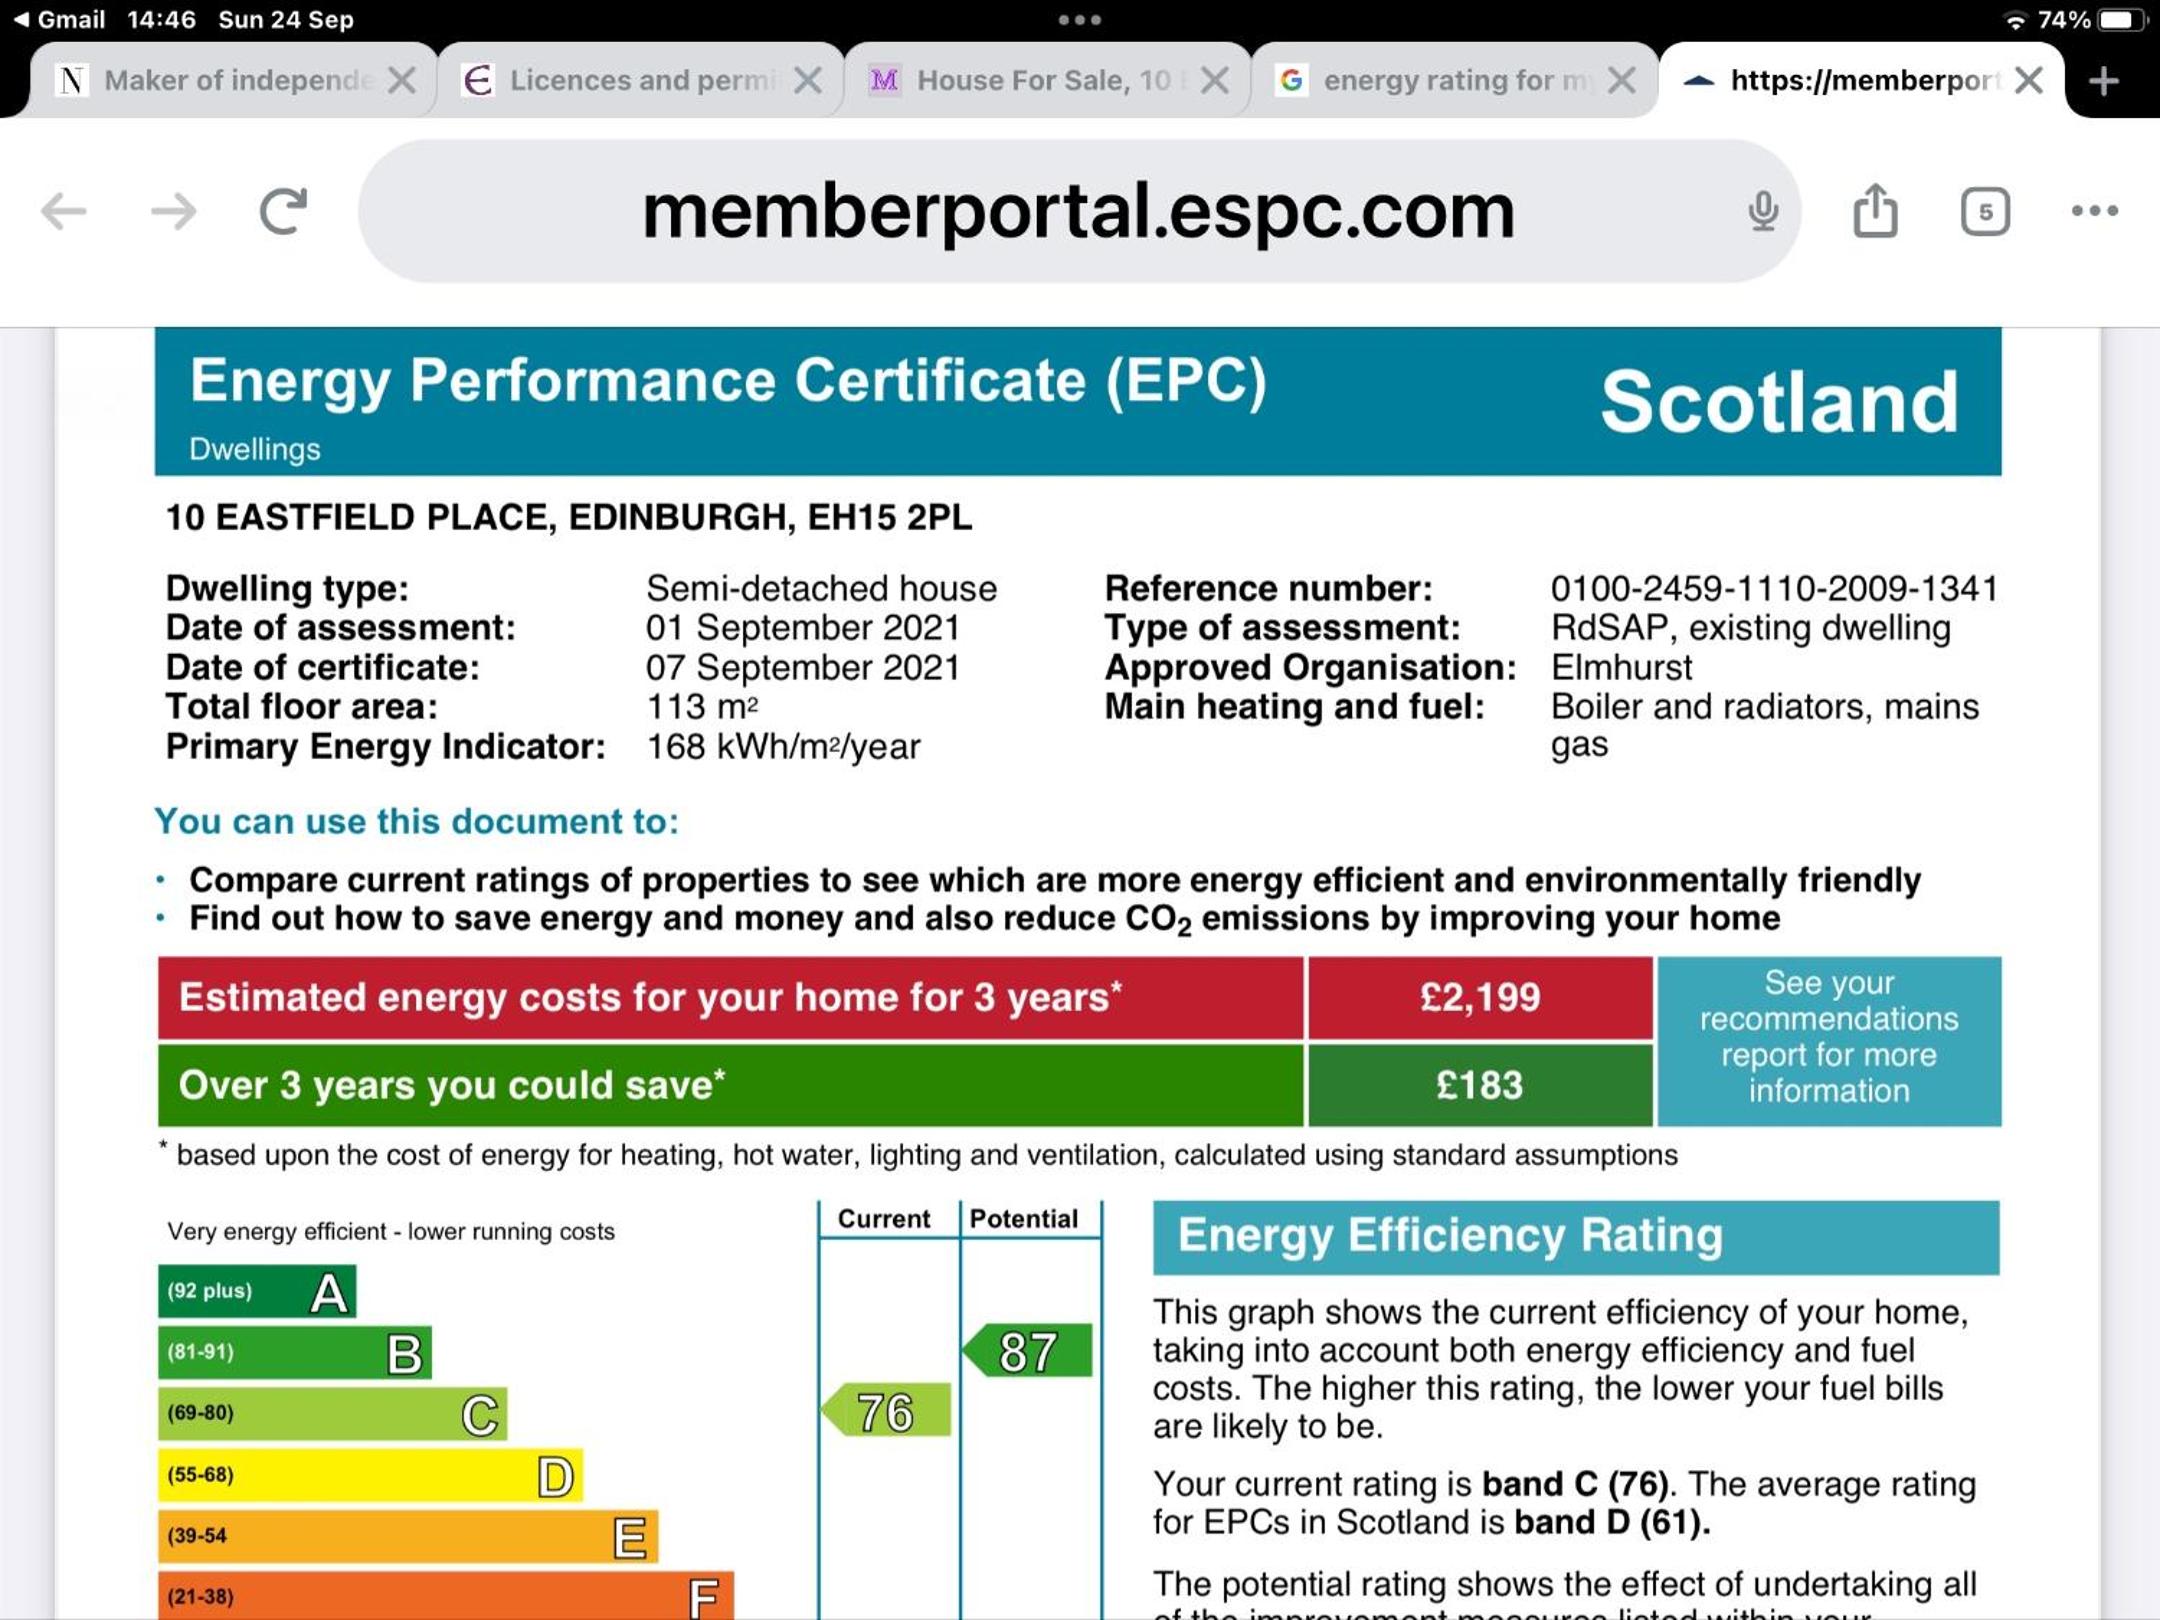The width and height of the screenshot is (2160, 1620).
Task: Open the tab switcher showing 5 tabs
Action: pyautogui.click(x=1985, y=211)
